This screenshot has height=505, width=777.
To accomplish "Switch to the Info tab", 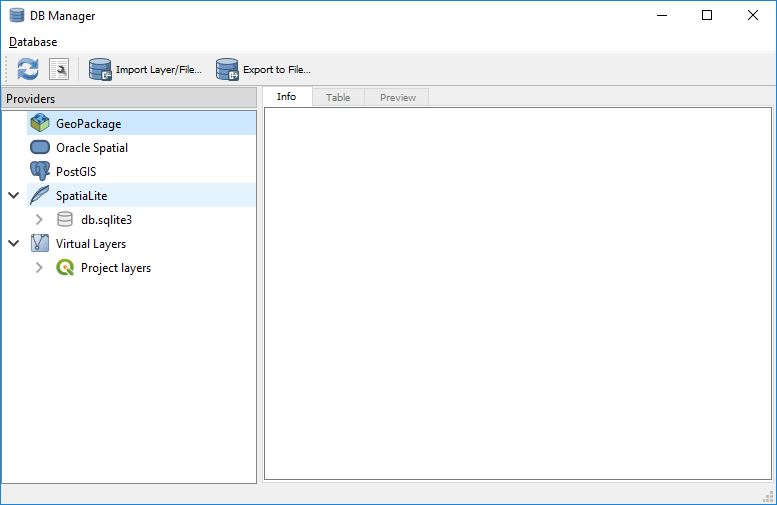I will pyautogui.click(x=286, y=97).
